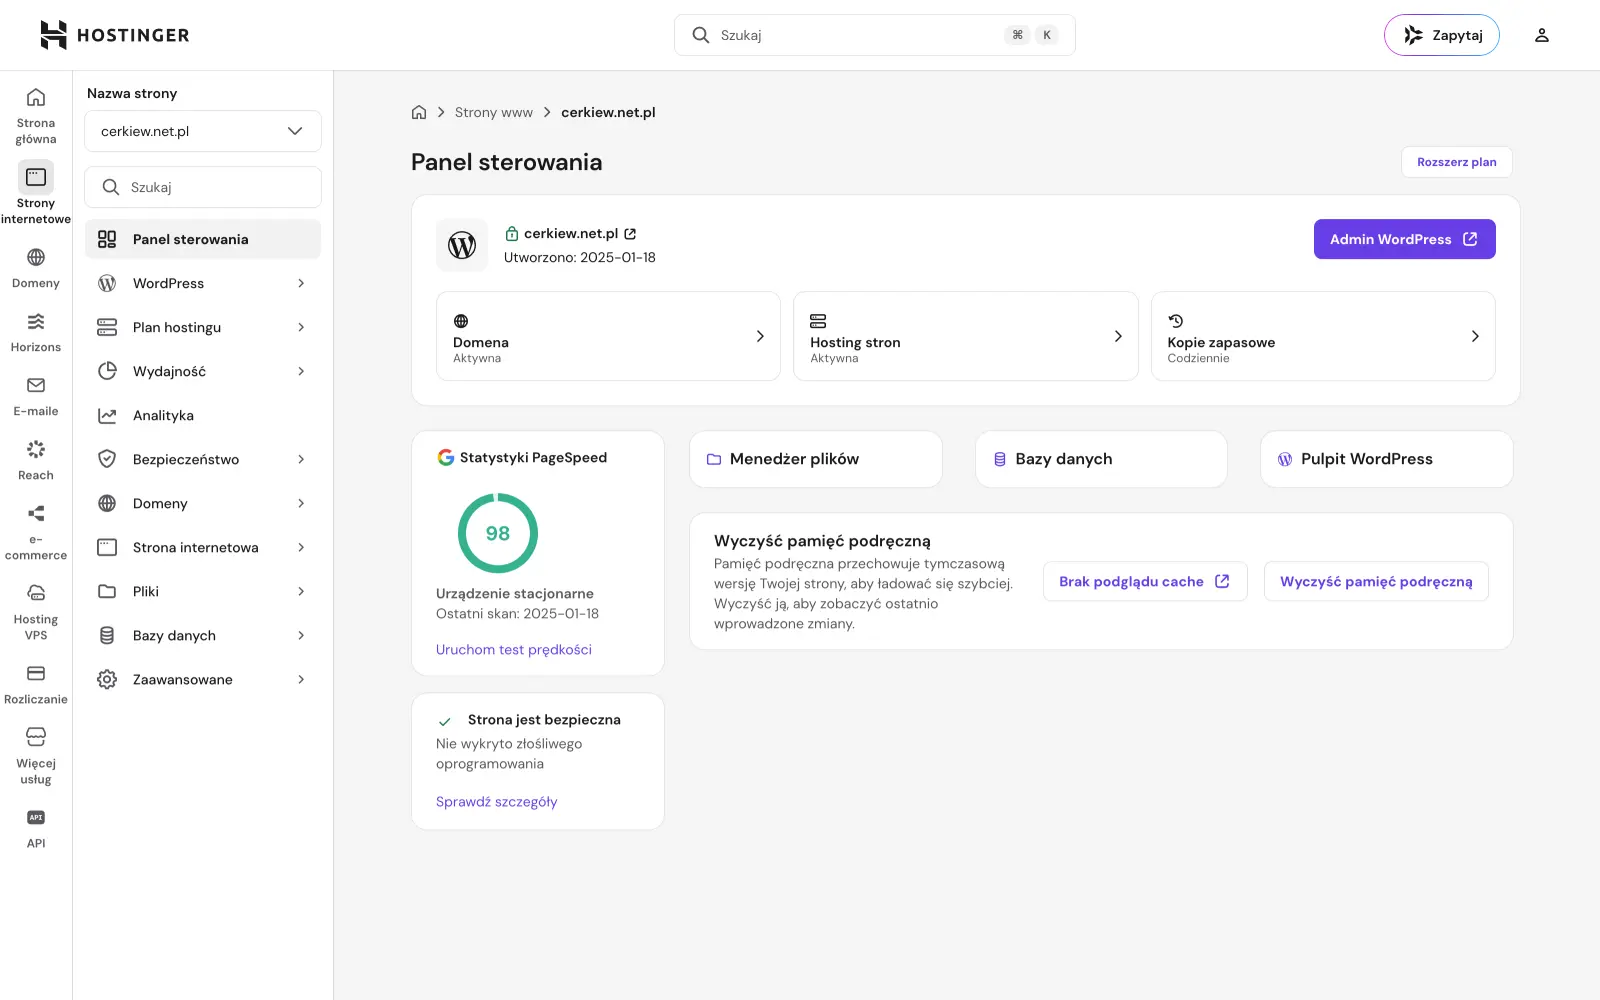Open the Pulpit WordPress card
Viewport: 1600px width, 1000px height.
coord(1386,459)
